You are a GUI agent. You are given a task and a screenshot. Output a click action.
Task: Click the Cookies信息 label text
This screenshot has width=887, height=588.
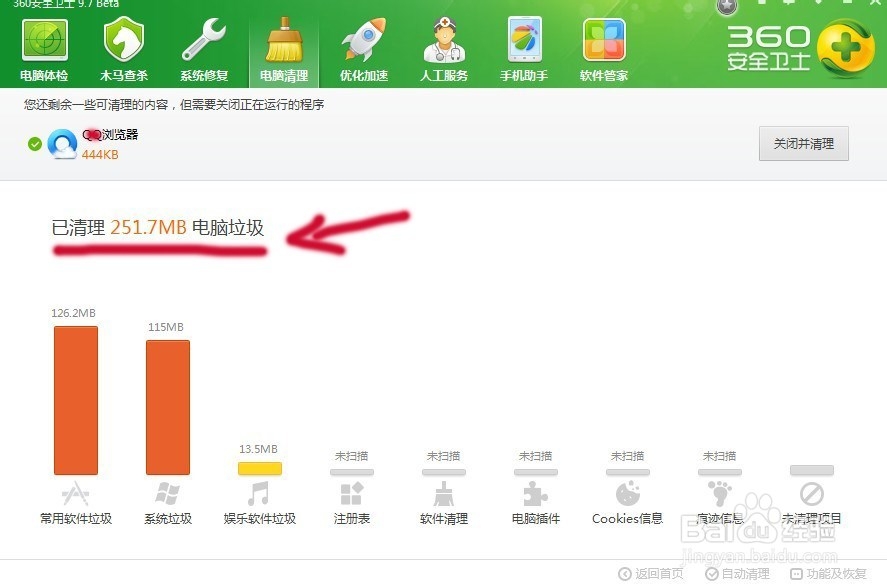[x=627, y=518]
